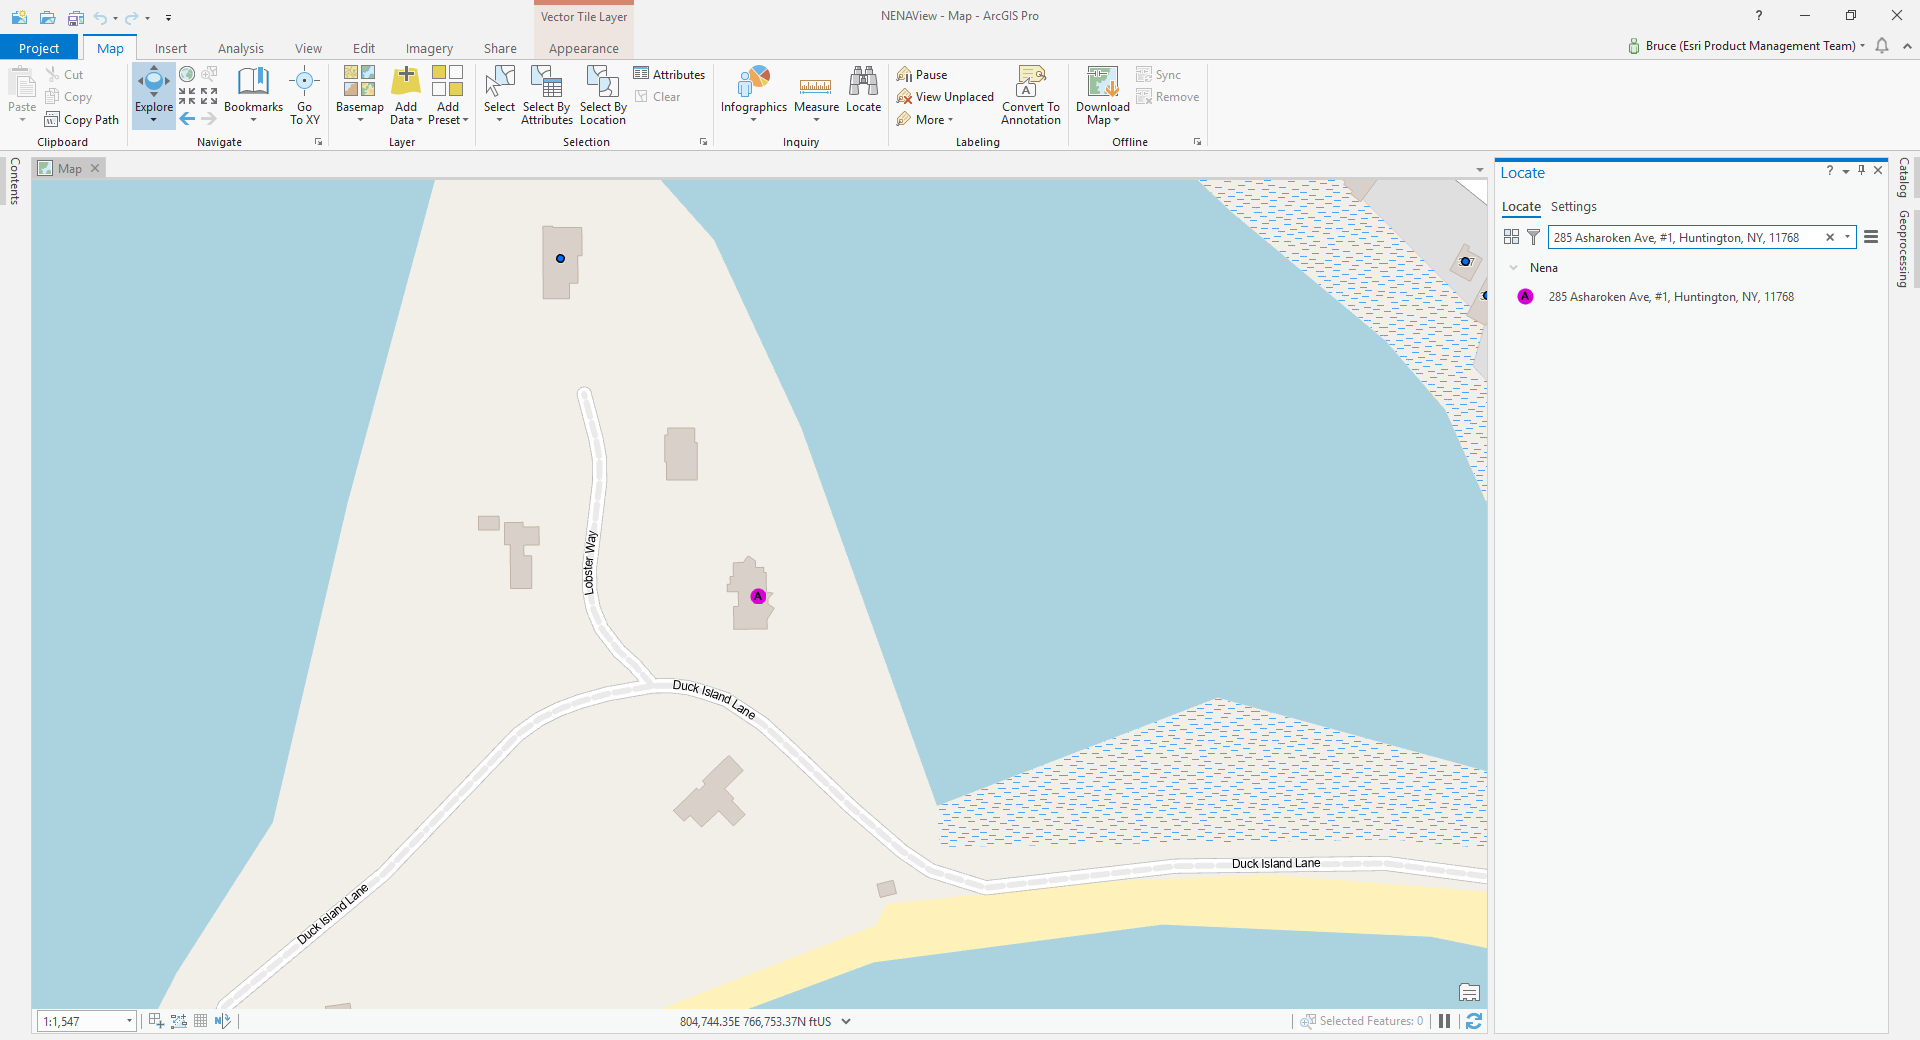Toggle Pause labeling
This screenshot has width=1920, height=1040.
coord(922,74)
